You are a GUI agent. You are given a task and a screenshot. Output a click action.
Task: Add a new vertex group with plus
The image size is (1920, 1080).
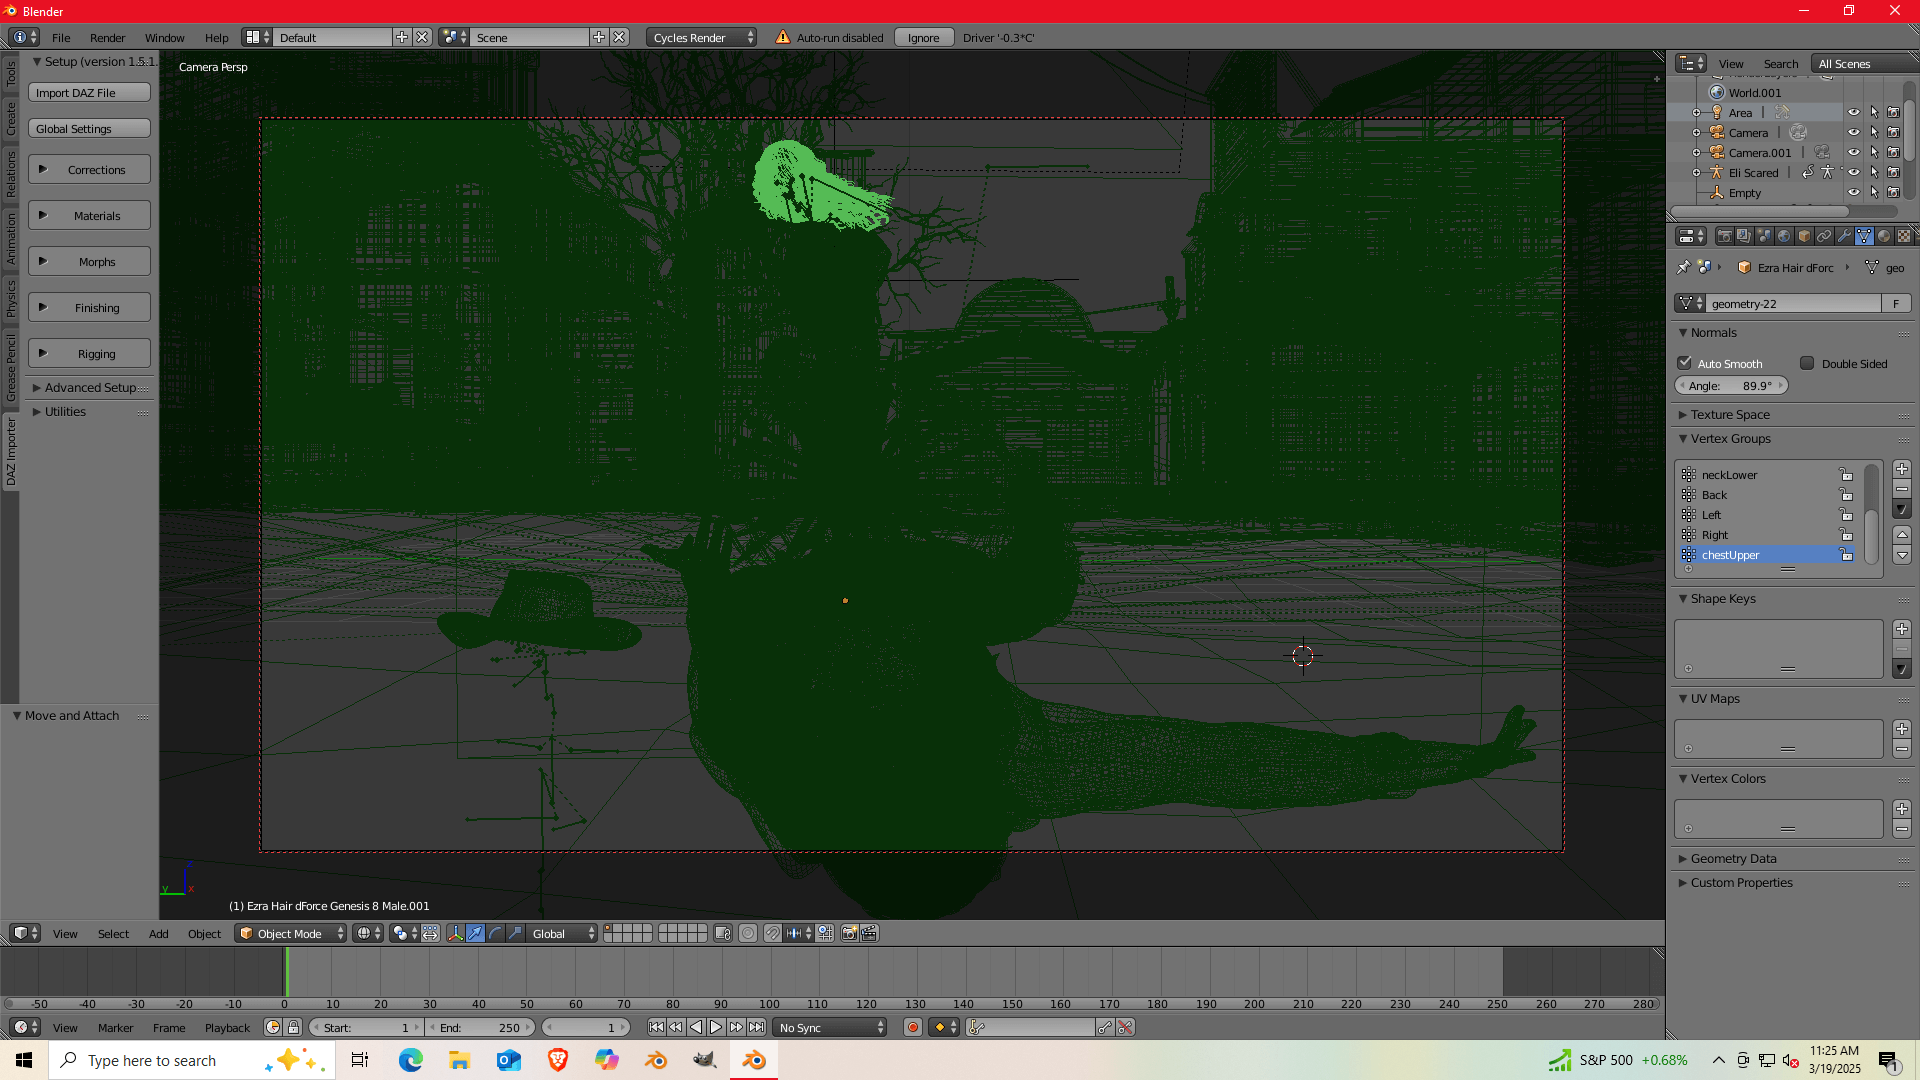pos(1902,469)
